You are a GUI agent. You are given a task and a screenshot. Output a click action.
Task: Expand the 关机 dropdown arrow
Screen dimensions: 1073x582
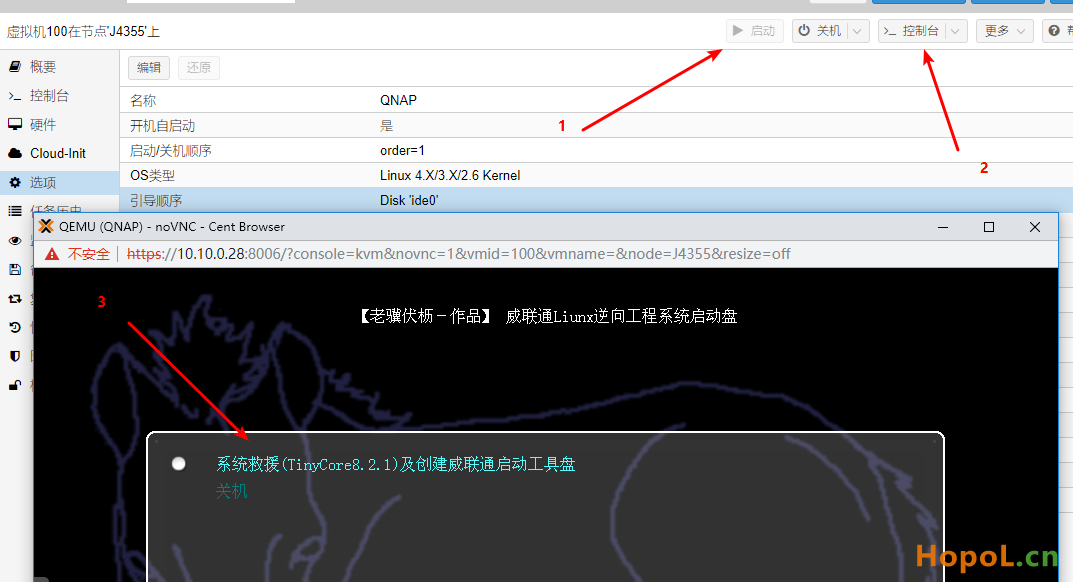pyautogui.click(x=858, y=31)
